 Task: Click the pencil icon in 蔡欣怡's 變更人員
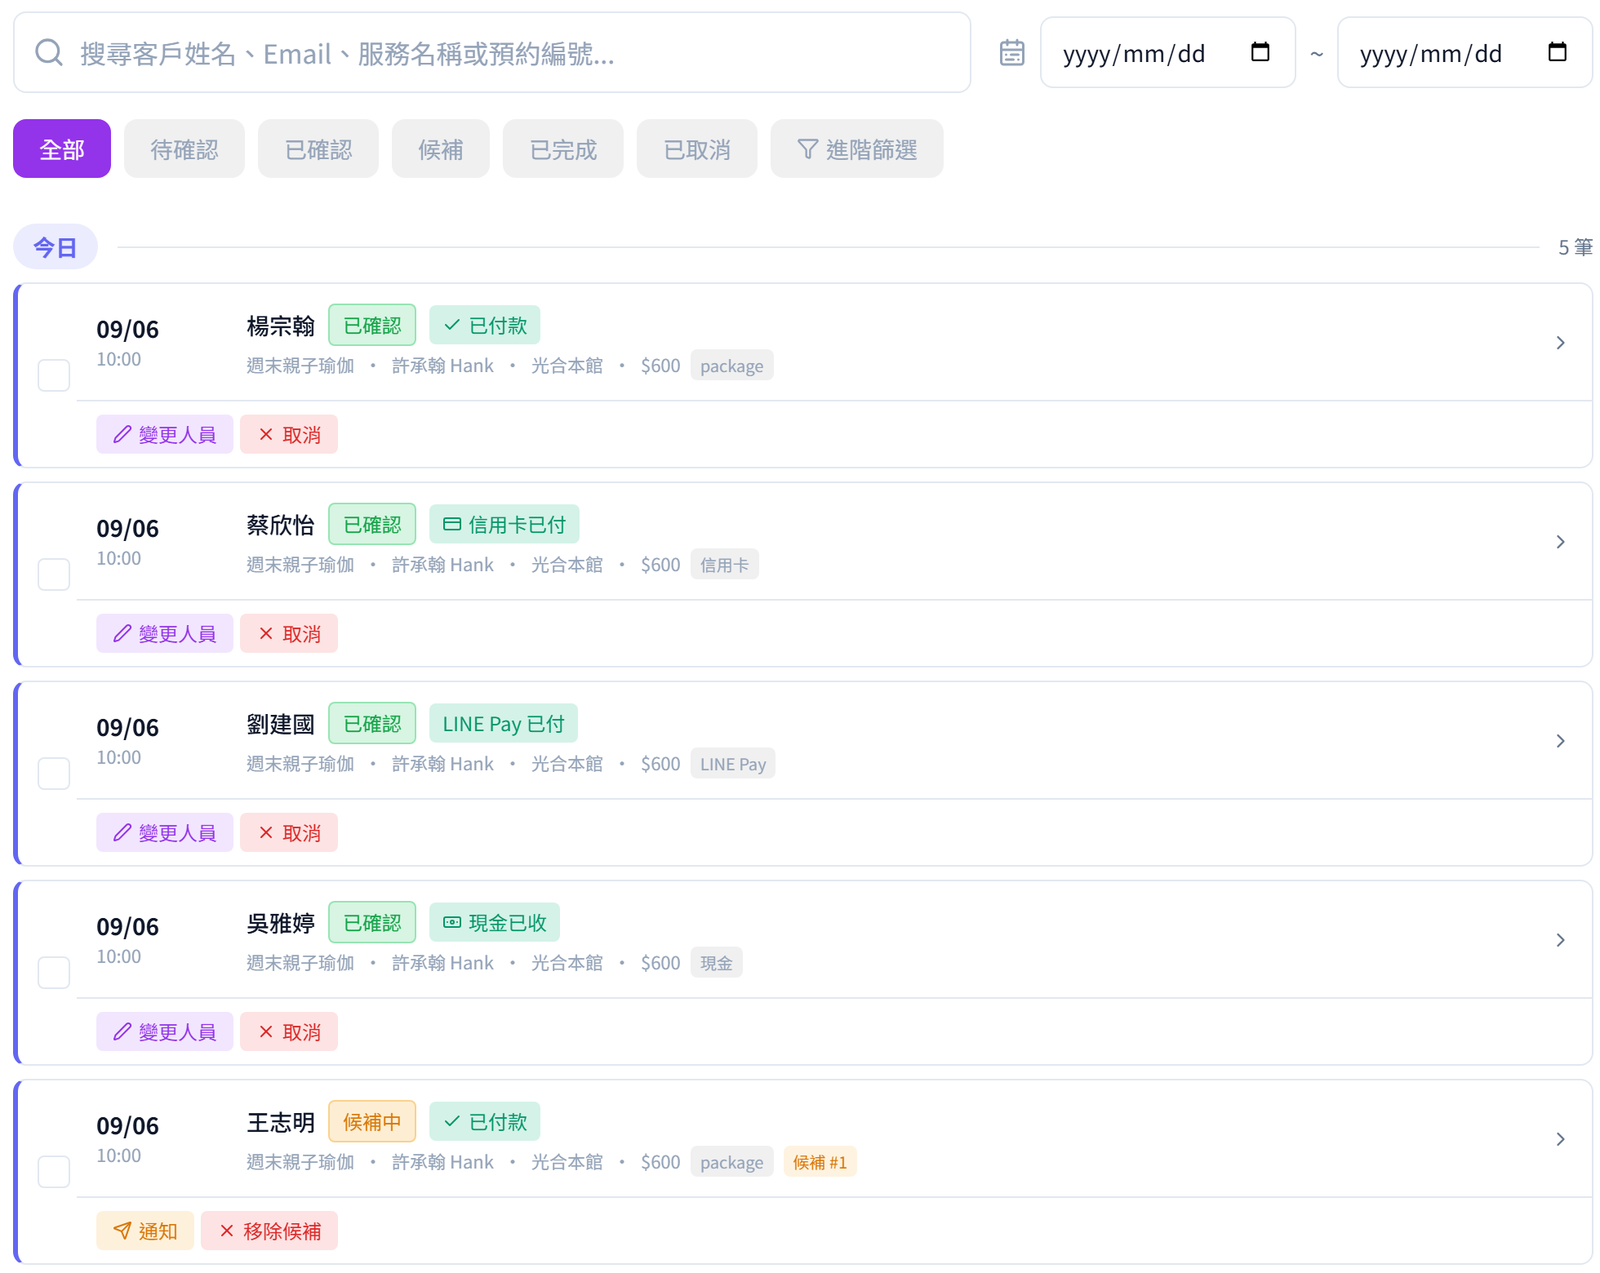(x=122, y=633)
